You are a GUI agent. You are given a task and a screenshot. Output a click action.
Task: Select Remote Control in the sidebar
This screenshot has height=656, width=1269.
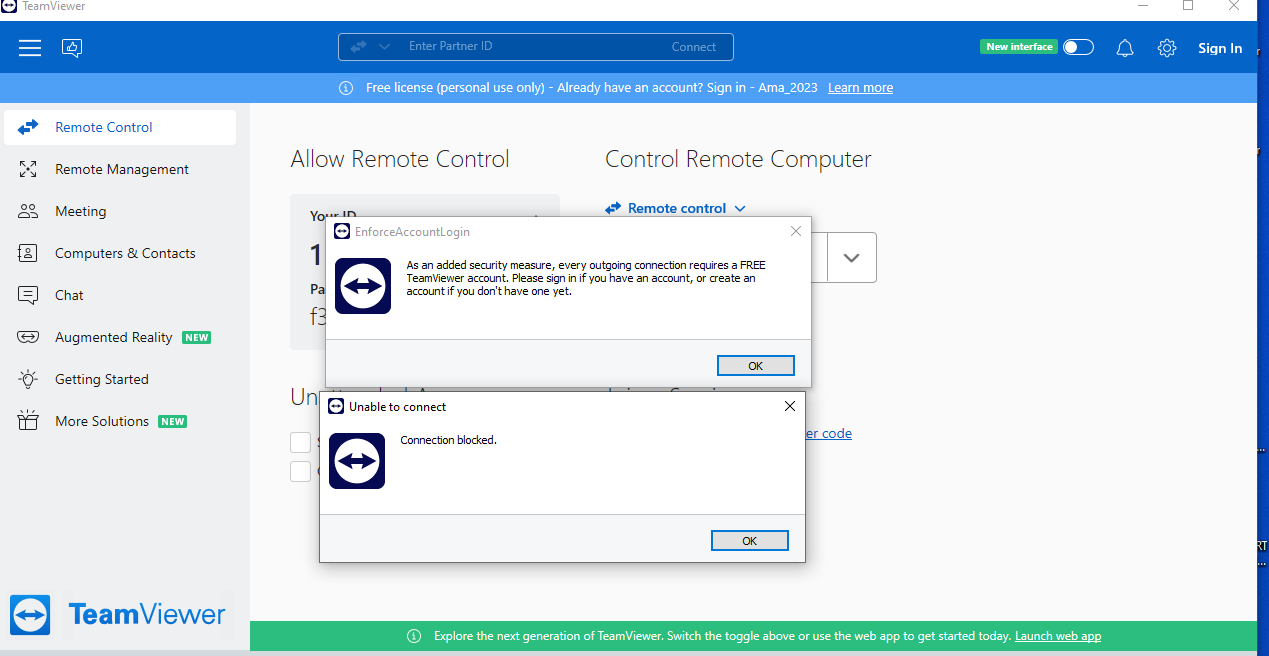tap(120, 127)
